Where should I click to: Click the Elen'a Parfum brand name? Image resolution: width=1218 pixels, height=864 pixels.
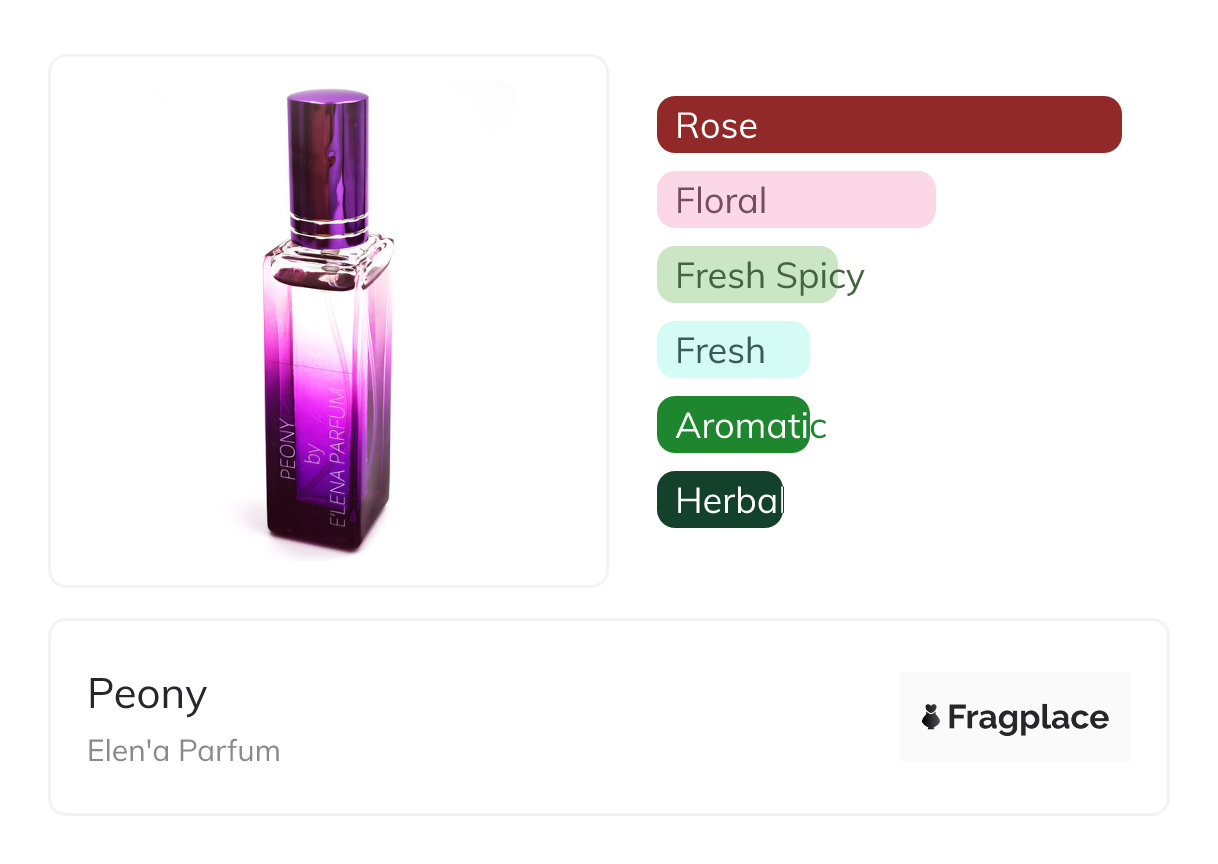coord(184,750)
